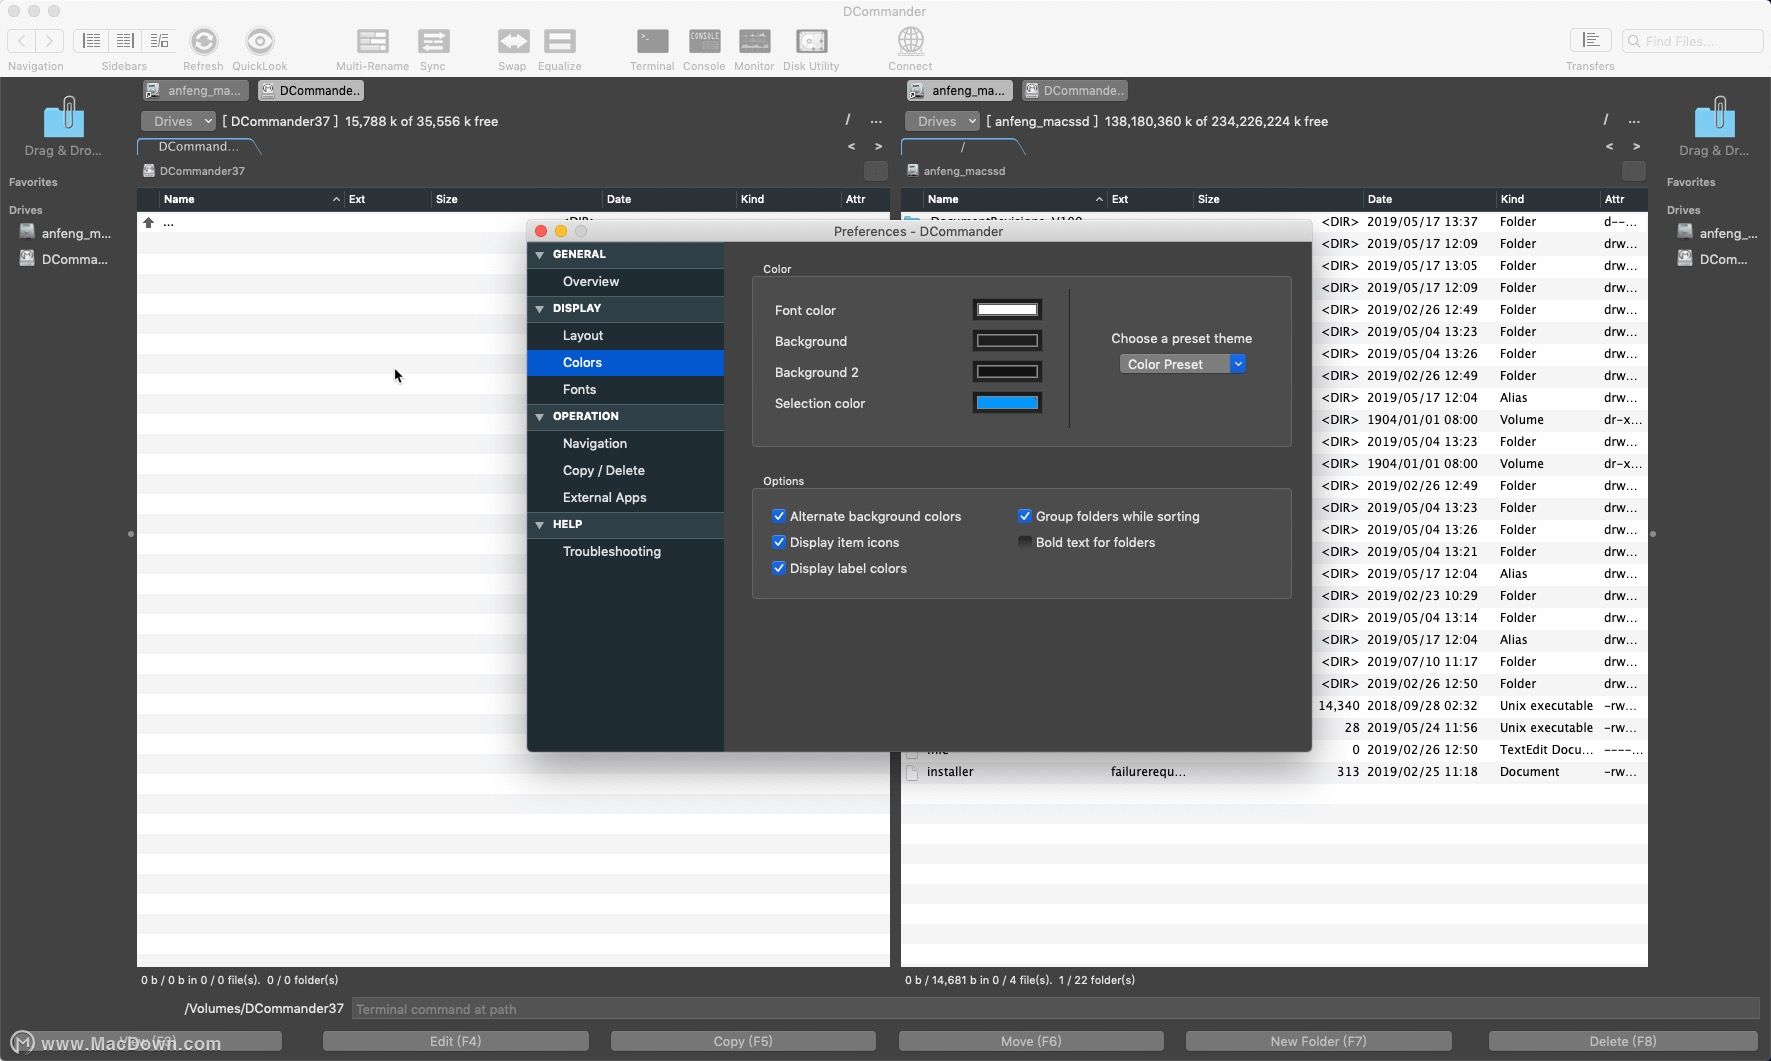
Task: Swap the two panels
Action: pyautogui.click(x=513, y=41)
